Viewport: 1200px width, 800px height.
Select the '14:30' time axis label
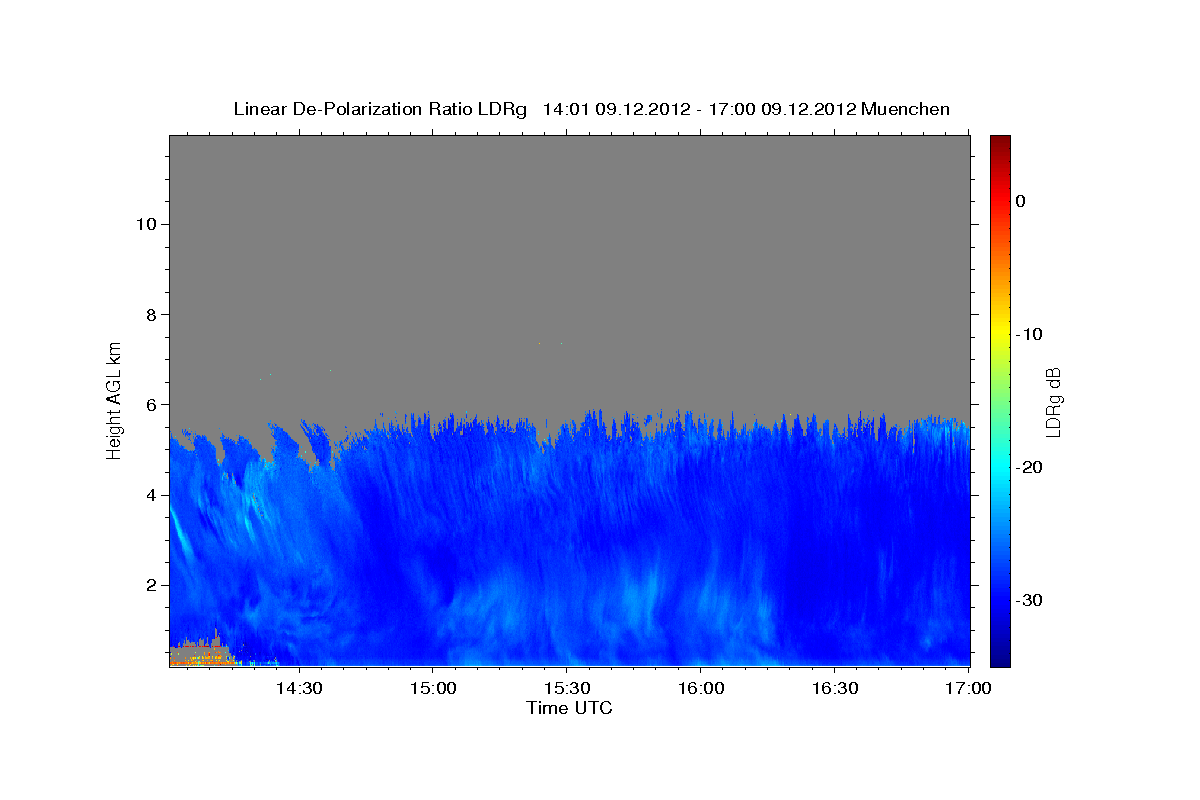coord(298,688)
